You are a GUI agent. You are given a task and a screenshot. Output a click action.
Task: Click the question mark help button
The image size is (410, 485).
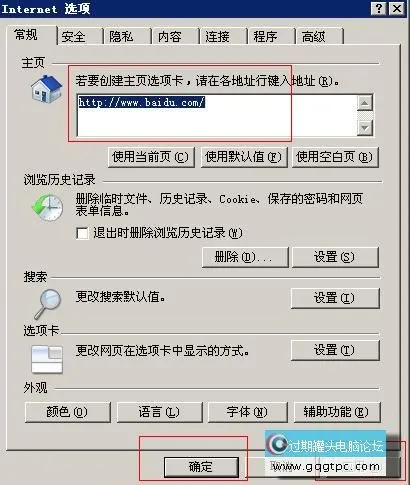378,8
